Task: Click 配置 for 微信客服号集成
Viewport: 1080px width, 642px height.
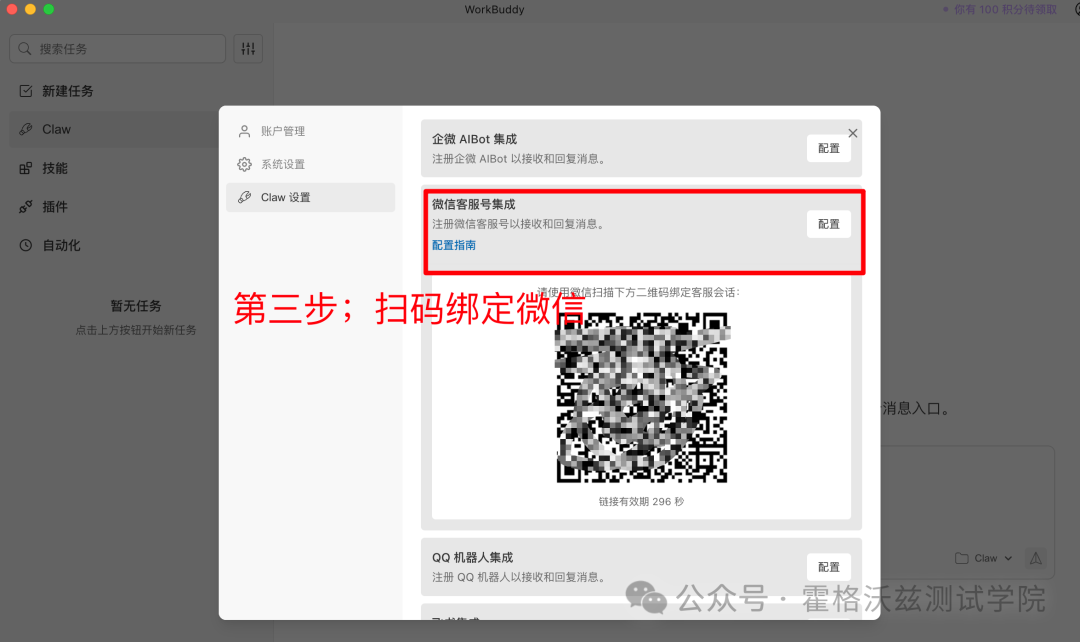Action: 828,223
